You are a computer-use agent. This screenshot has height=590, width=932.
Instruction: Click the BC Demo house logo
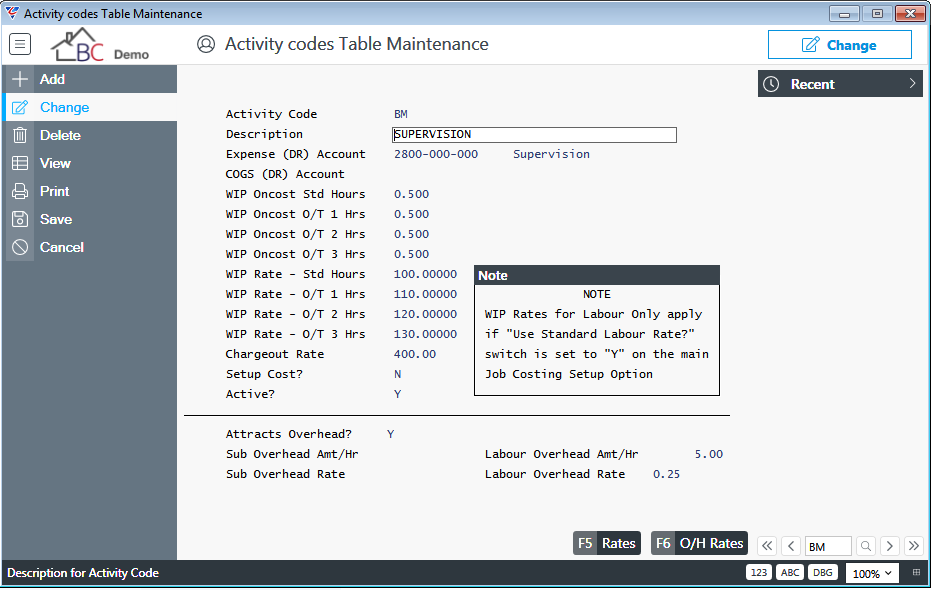99,45
